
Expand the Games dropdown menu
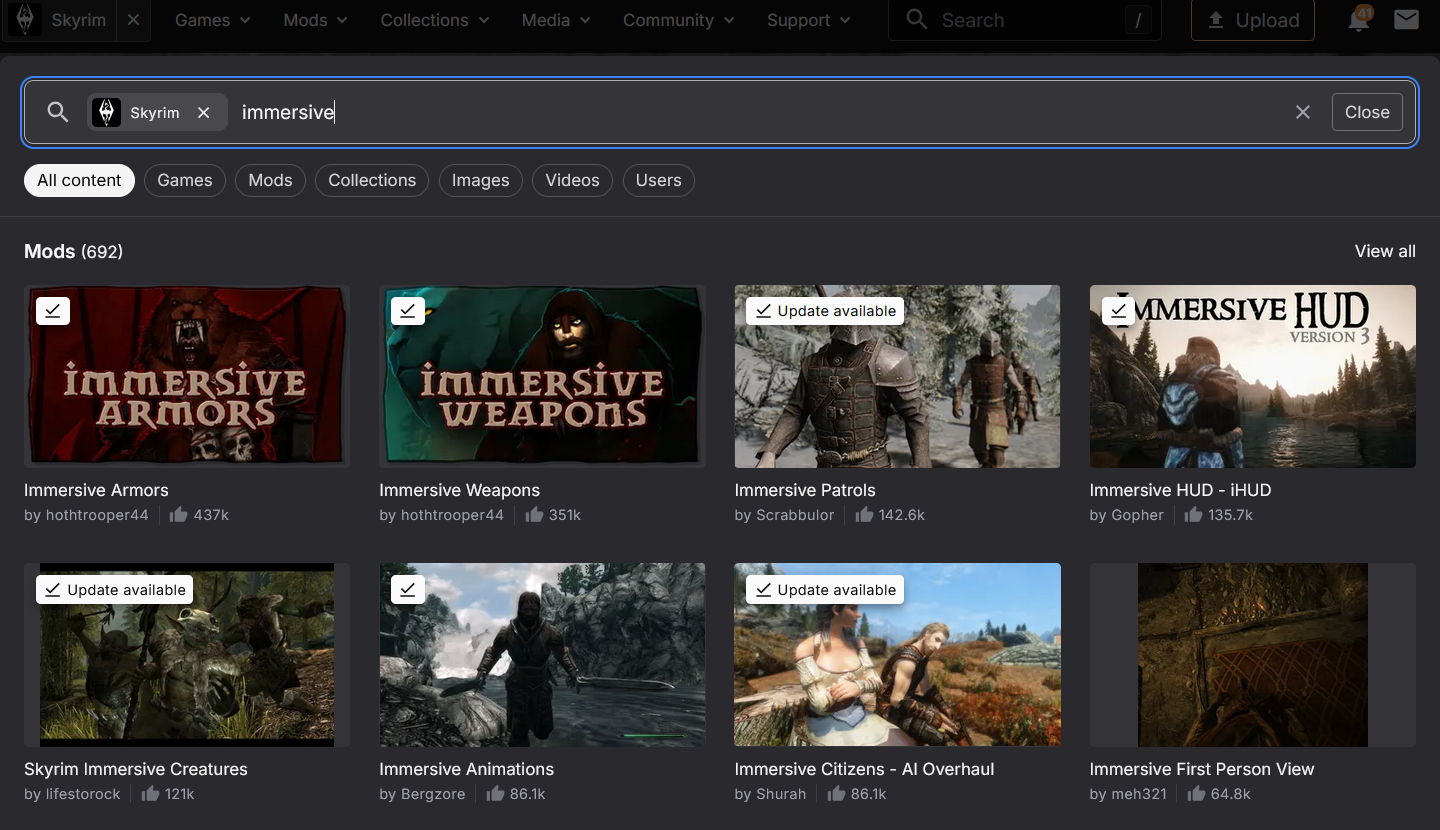click(x=213, y=20)
